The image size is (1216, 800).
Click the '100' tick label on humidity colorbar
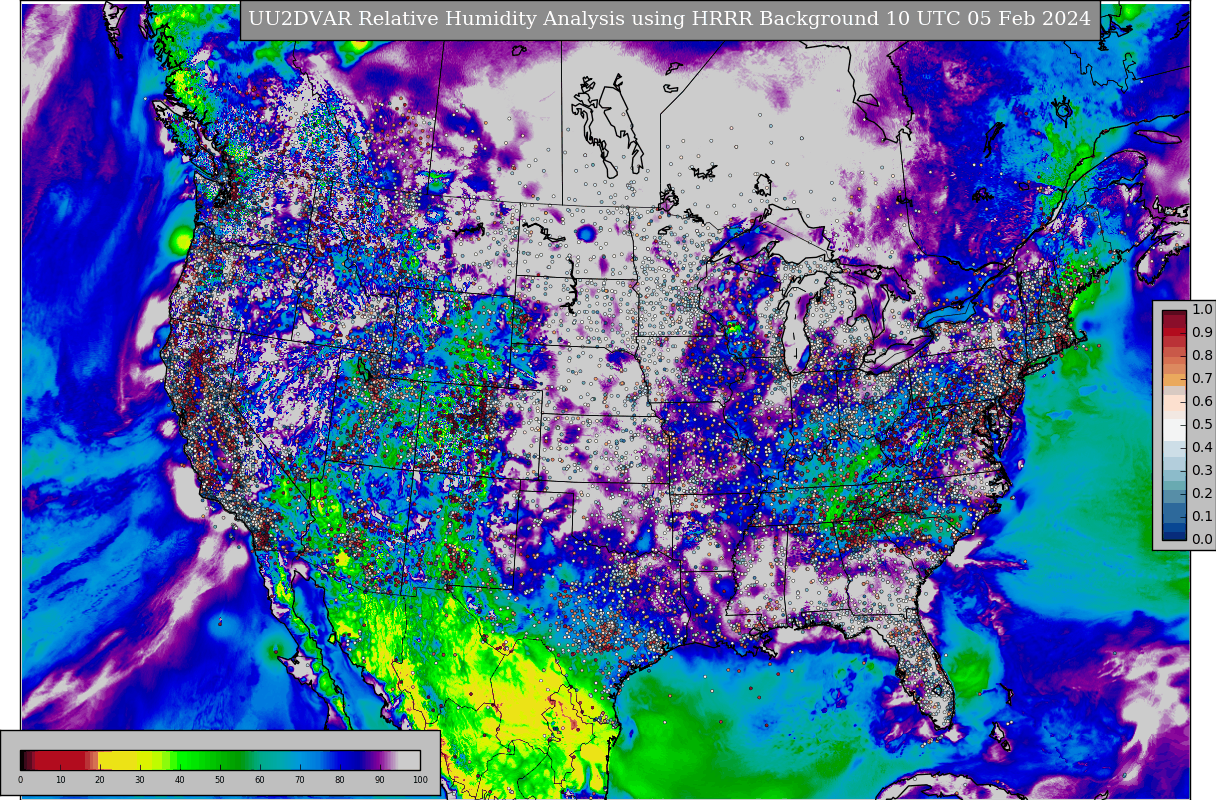point(420,780)
